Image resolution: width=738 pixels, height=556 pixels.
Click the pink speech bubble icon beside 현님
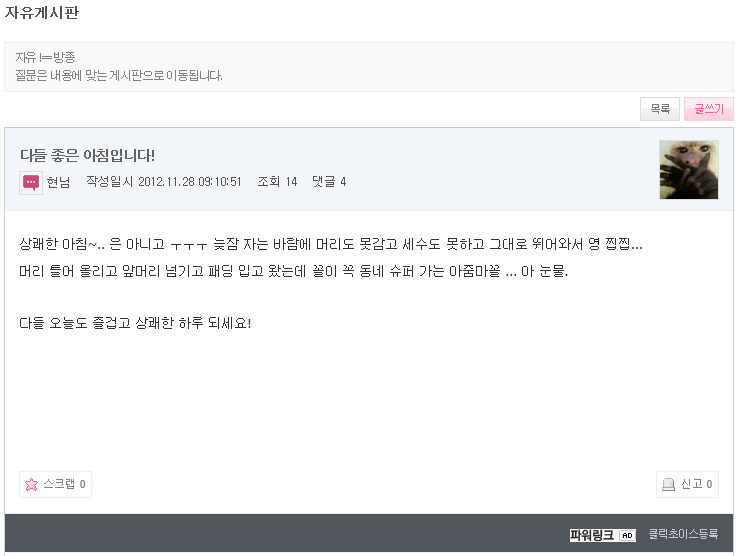31,183
